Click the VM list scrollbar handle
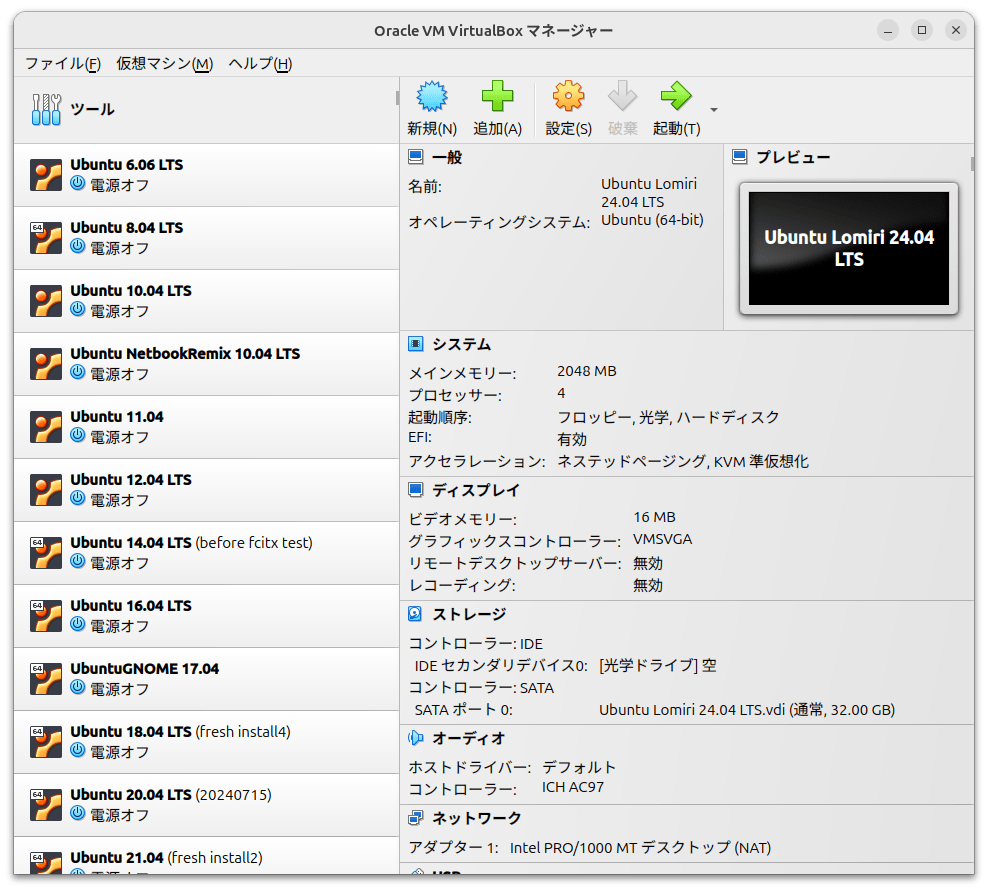The image size is (988, 891). pos(397,98)
